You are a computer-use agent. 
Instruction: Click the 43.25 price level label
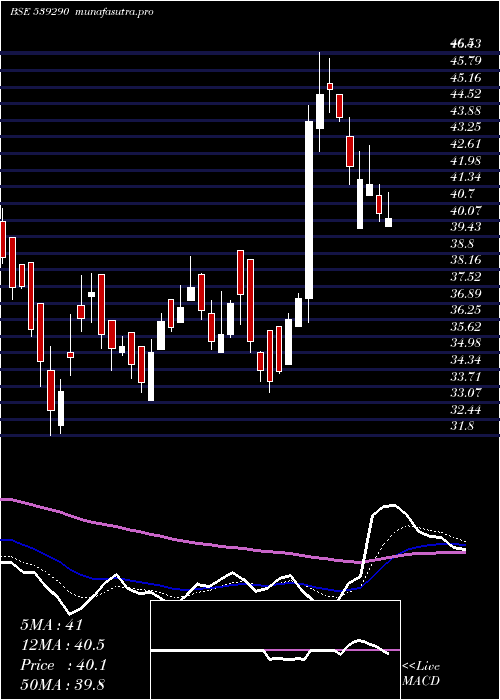pos(466,127)
